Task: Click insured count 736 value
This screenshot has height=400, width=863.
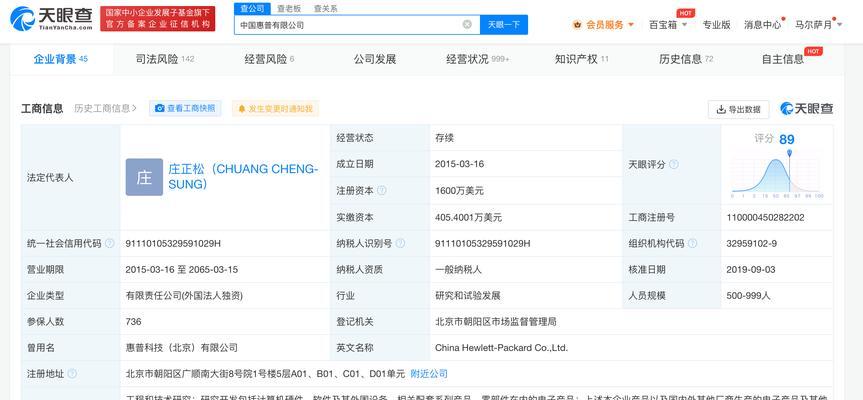Action: (x=133, y=321)
